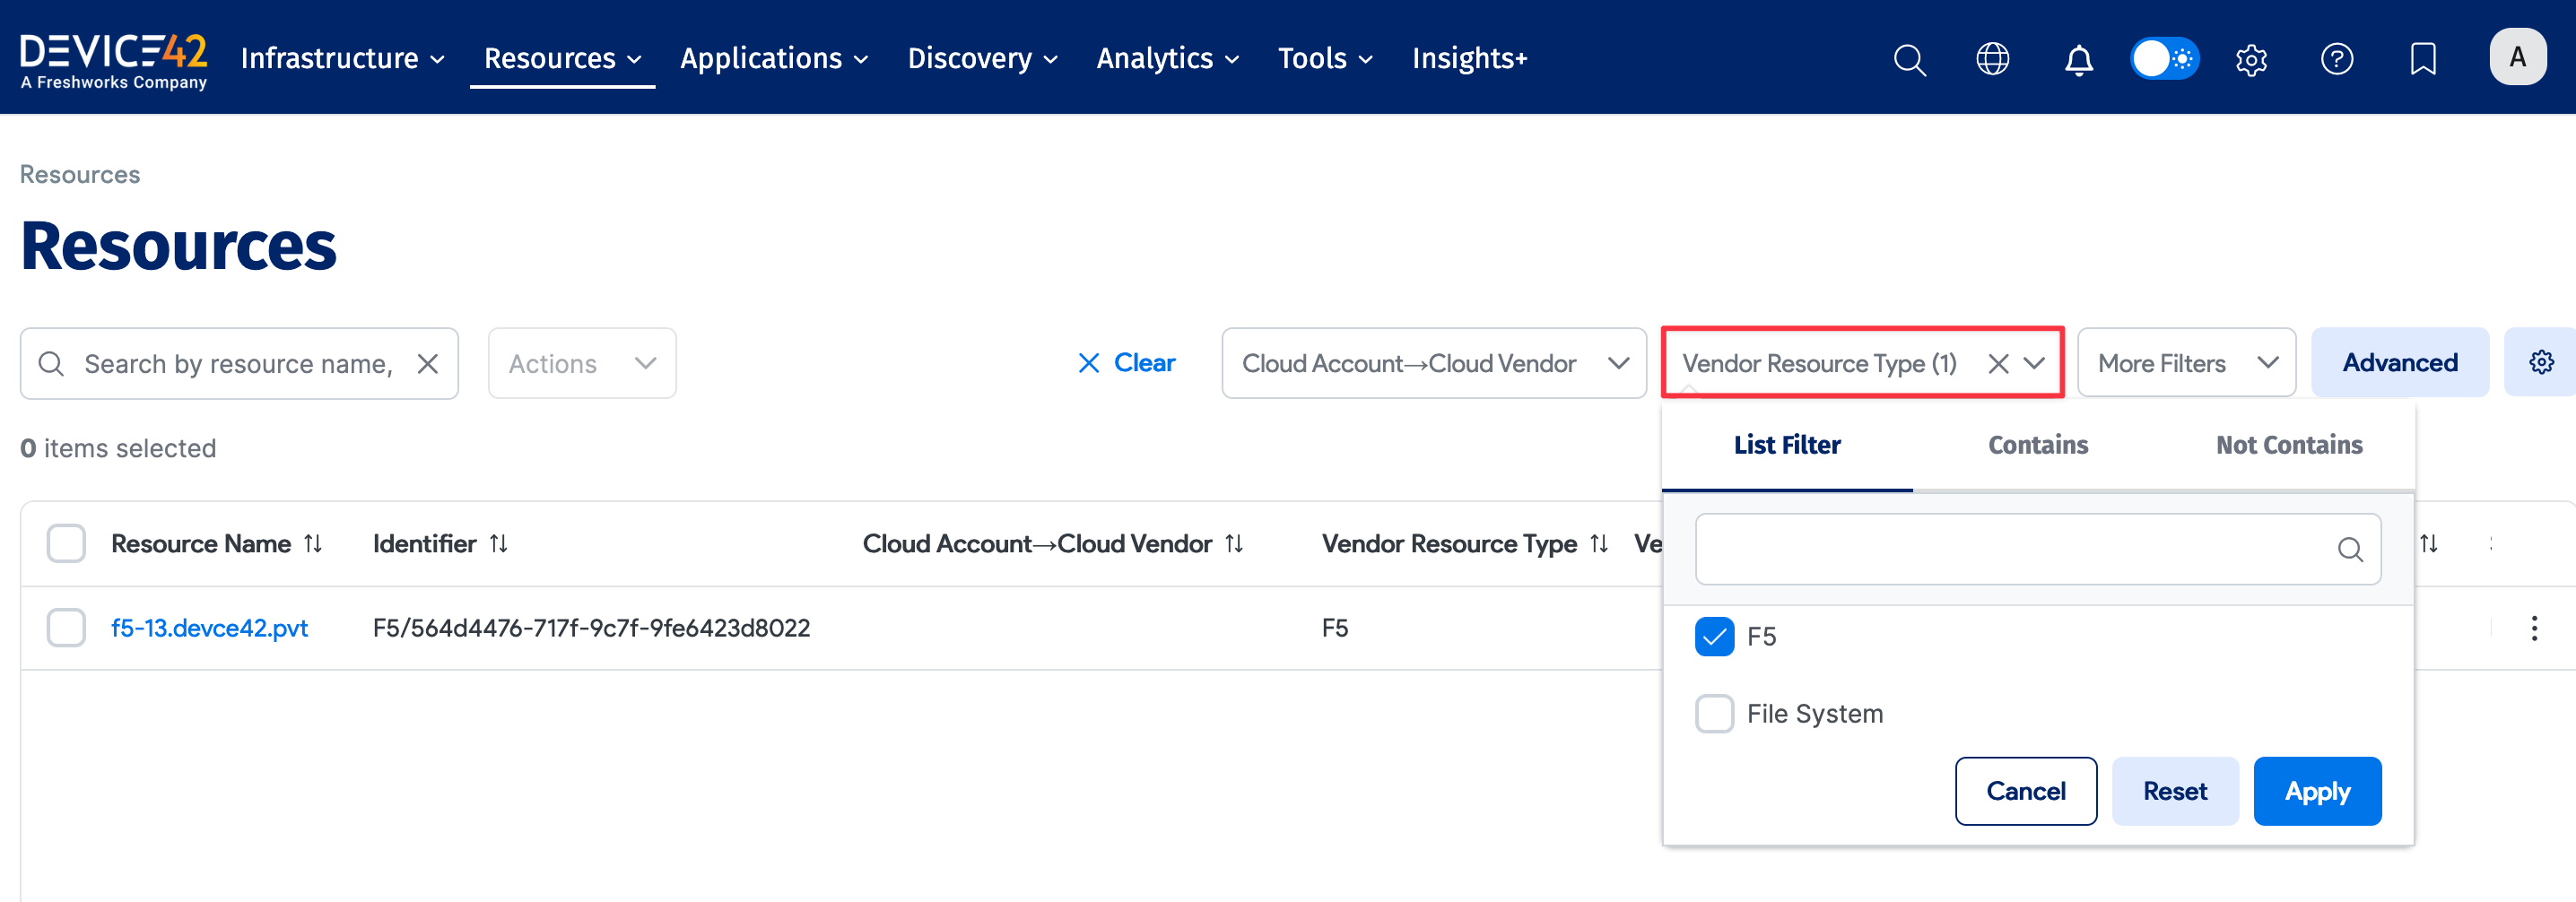Open the Actions dropdown
This screenshot has width=2576, height=902.
tap(581, 363)
